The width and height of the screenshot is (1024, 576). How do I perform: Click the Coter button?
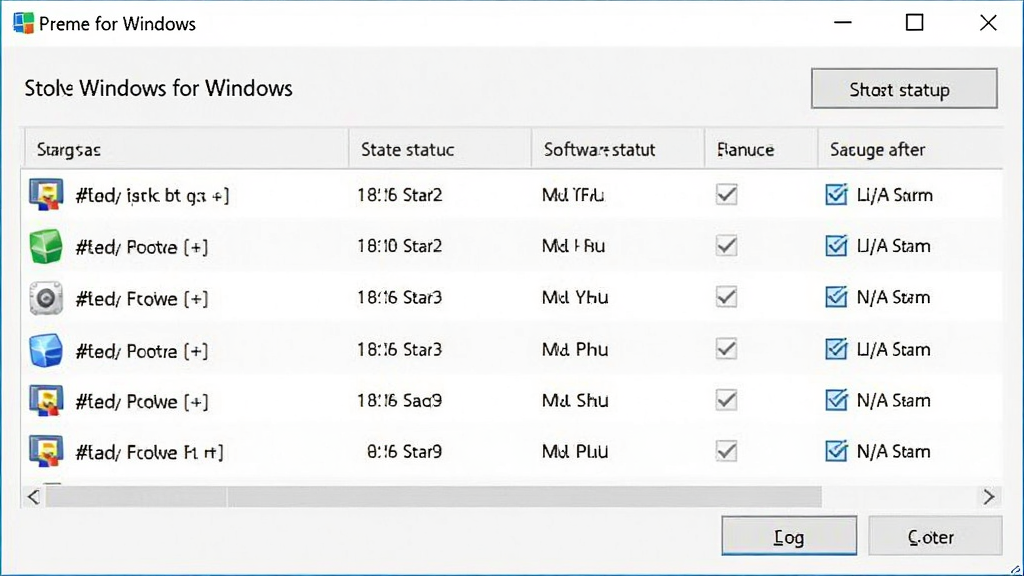tap(935, 536)
